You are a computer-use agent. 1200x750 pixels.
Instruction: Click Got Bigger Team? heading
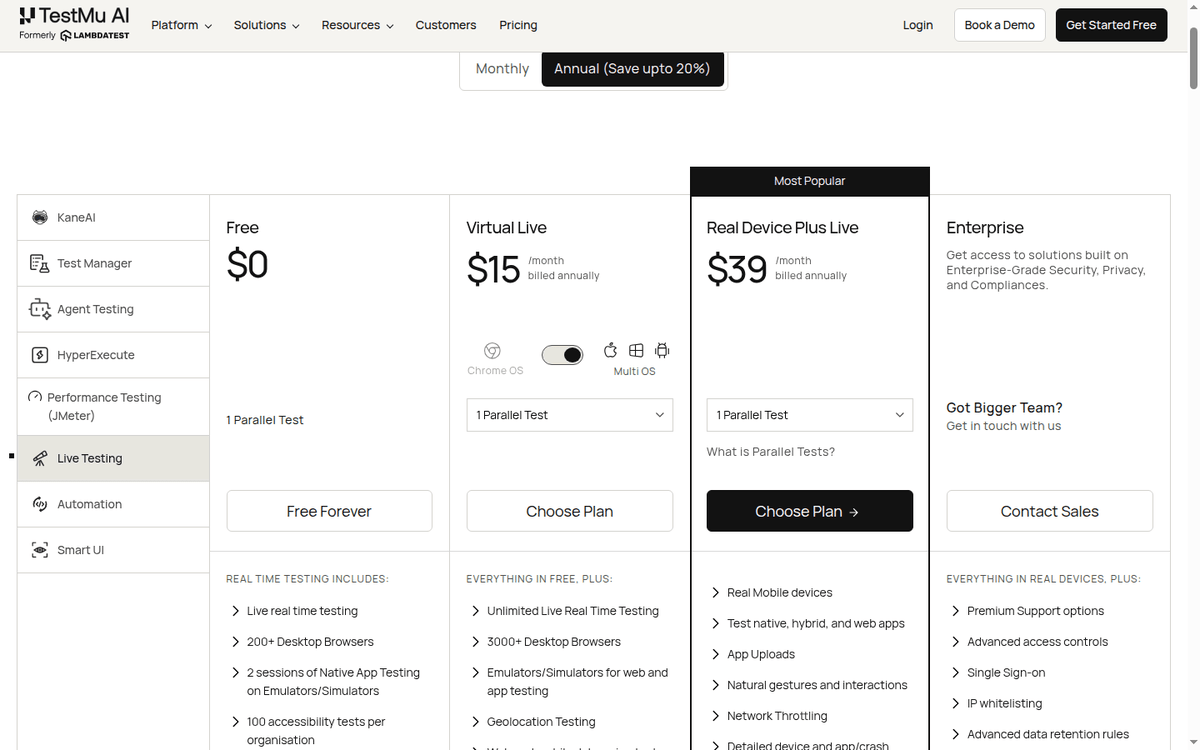click(1004, 408)
